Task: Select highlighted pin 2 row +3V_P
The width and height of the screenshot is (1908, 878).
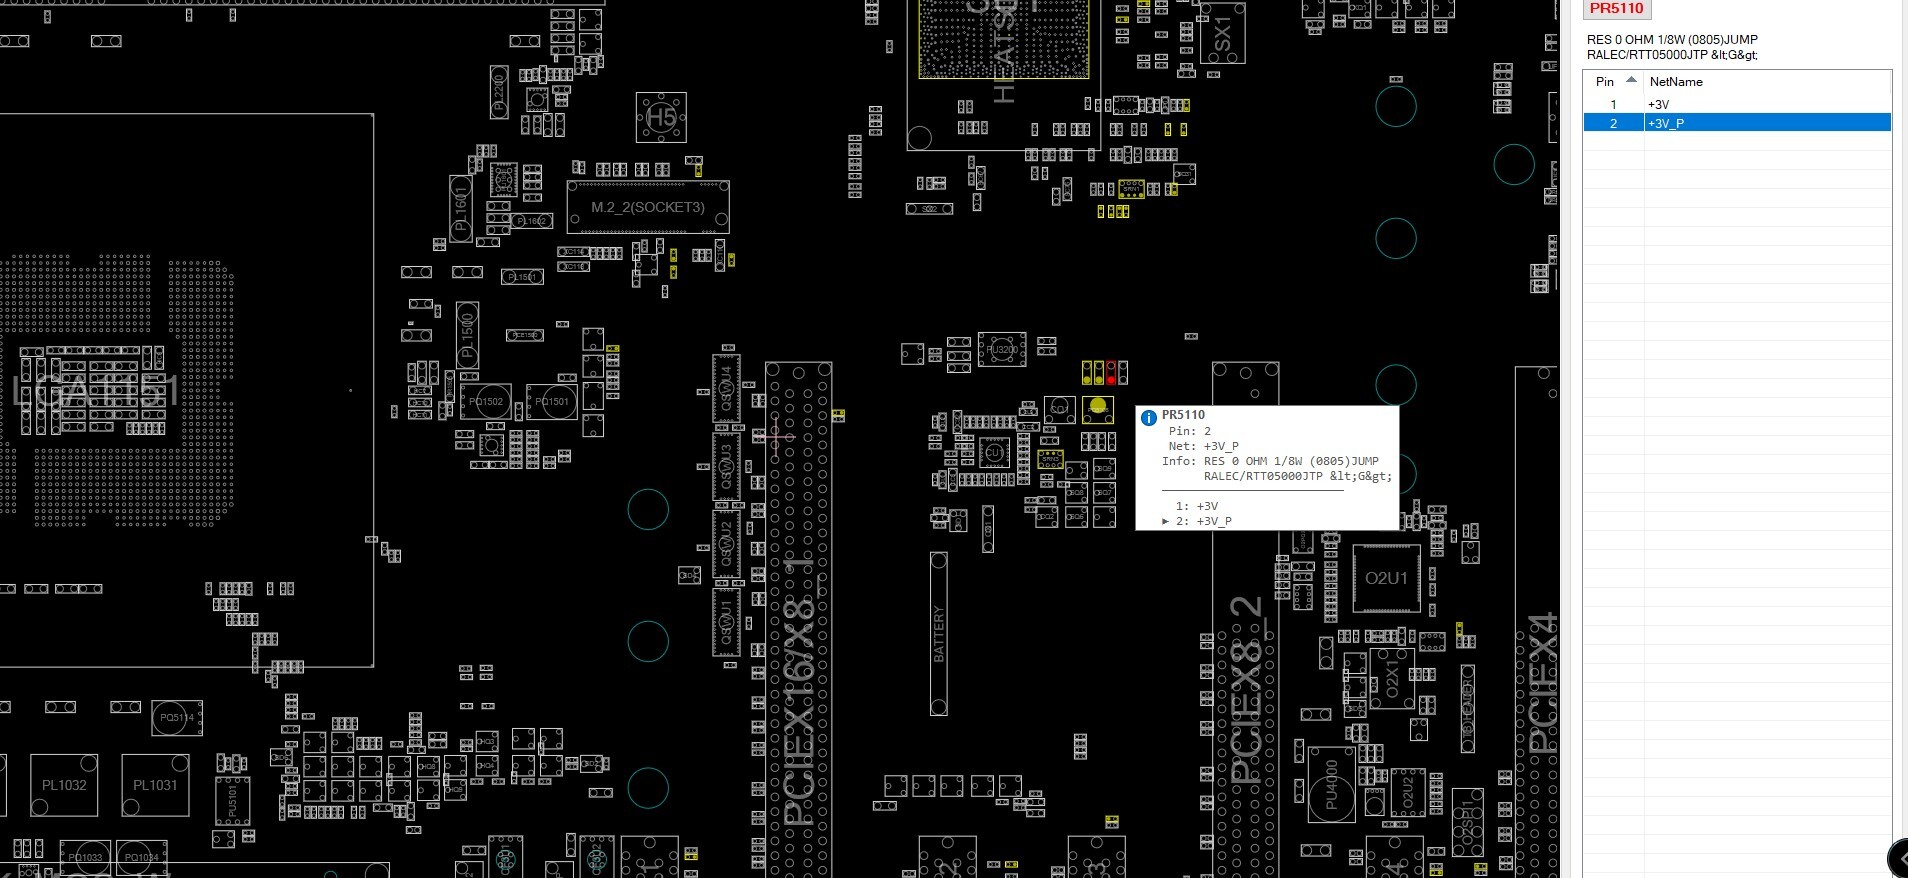Action: click(x=1737, y=123)
